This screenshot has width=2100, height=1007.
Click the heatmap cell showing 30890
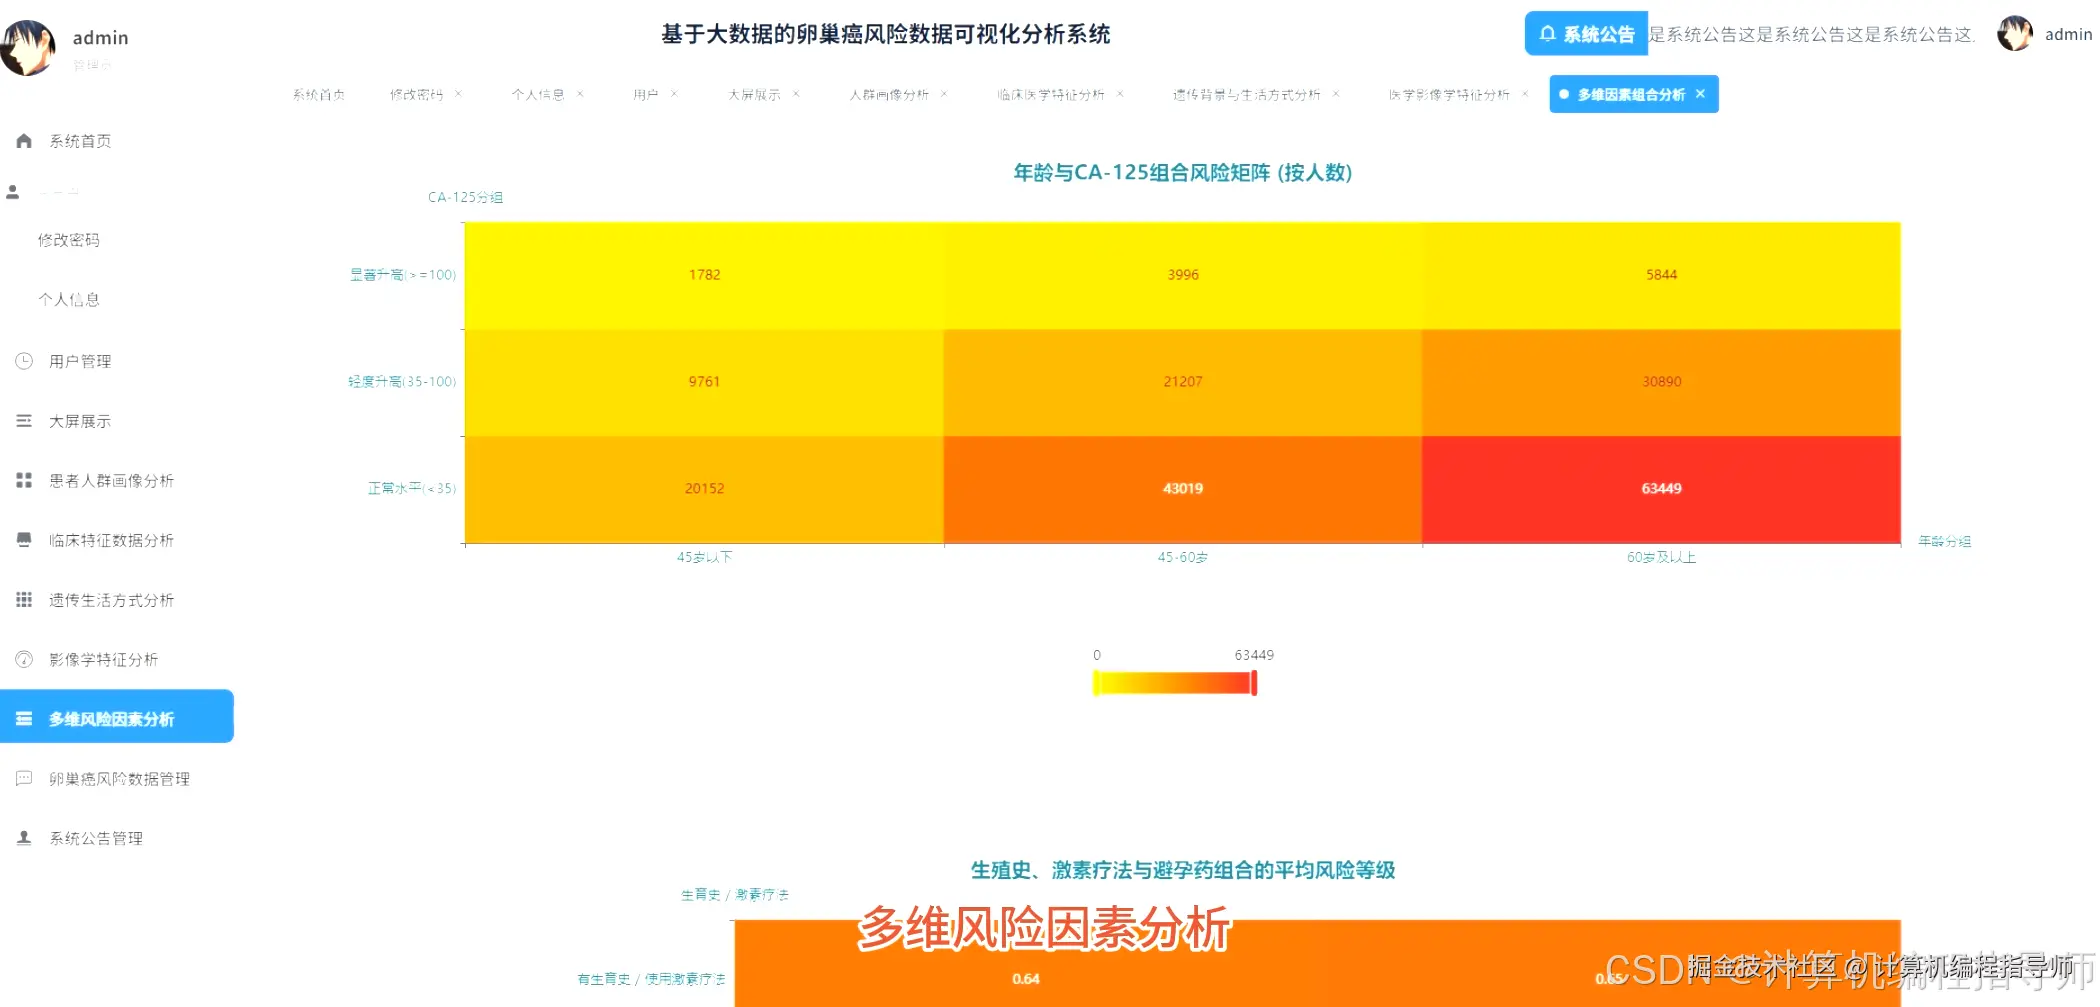(1661, 382)
